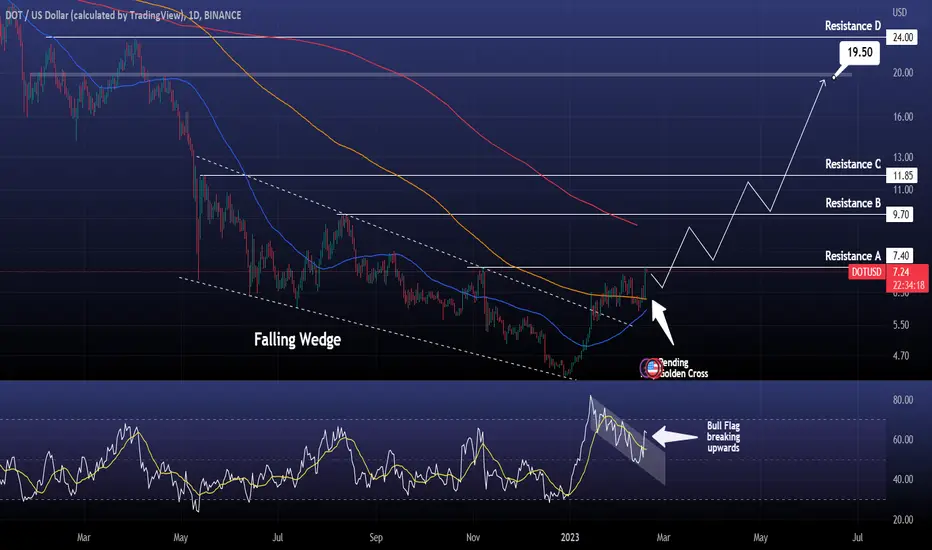Click the Nov time axis label
932x550 pixels.
click(x=473, y=538)
